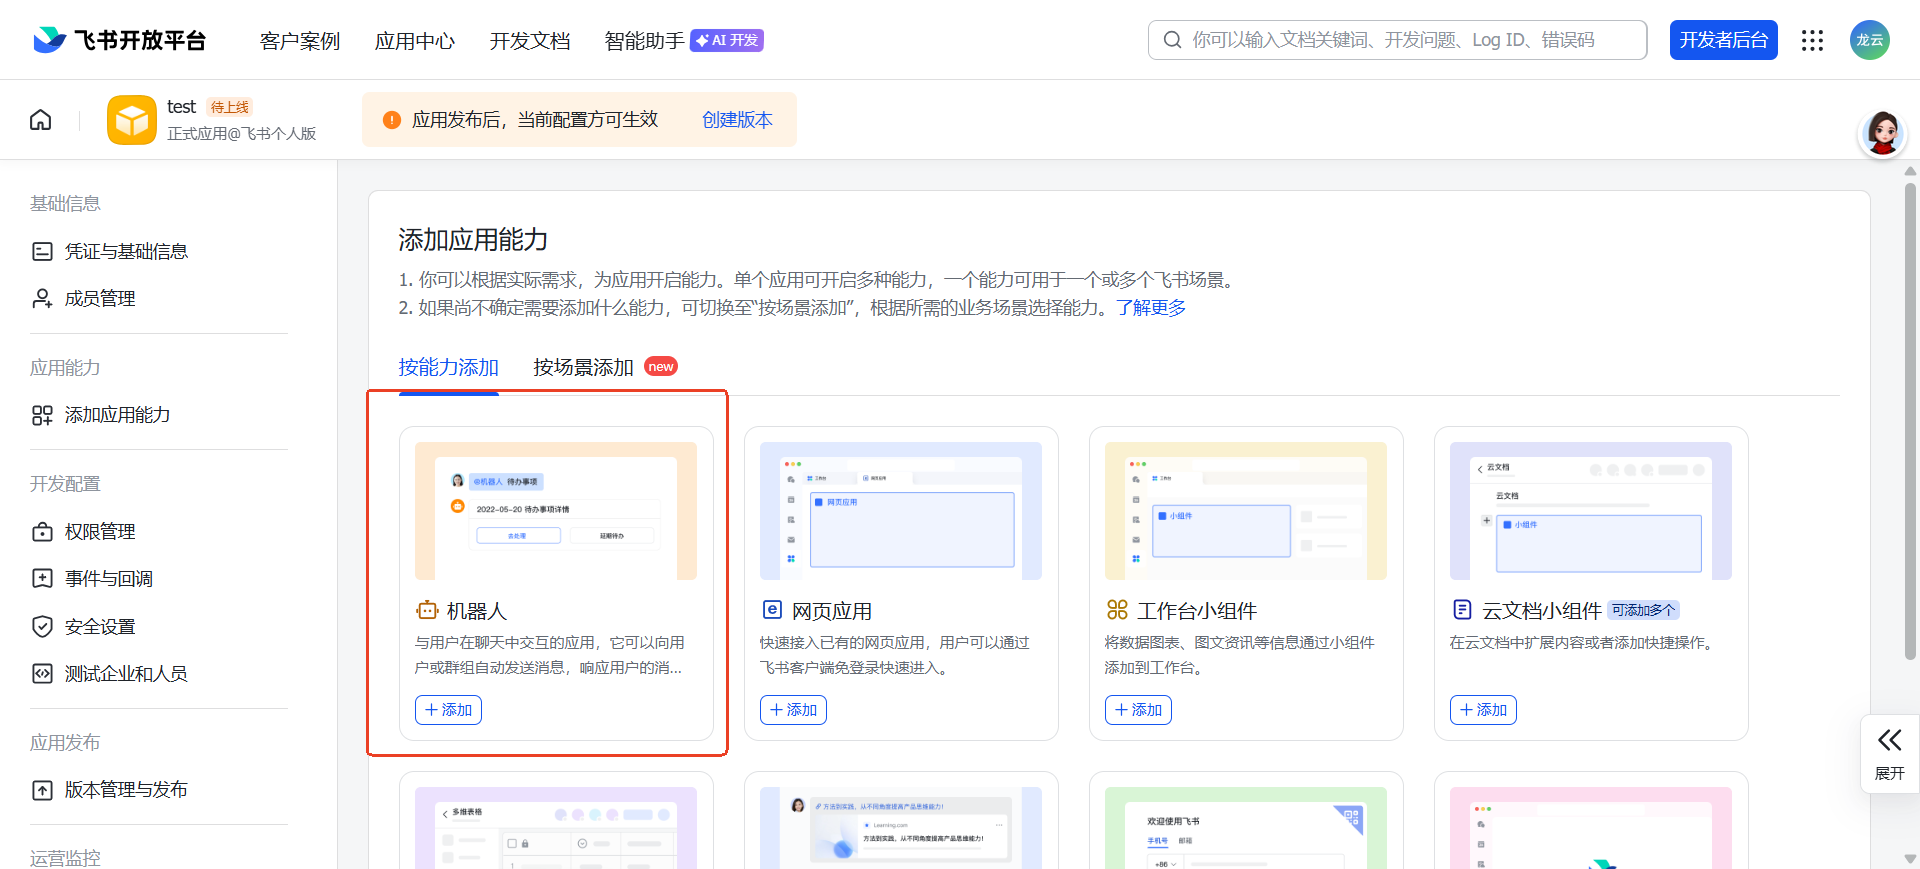
Task: Focus the documentation search input field
Action: [1410, 40]
